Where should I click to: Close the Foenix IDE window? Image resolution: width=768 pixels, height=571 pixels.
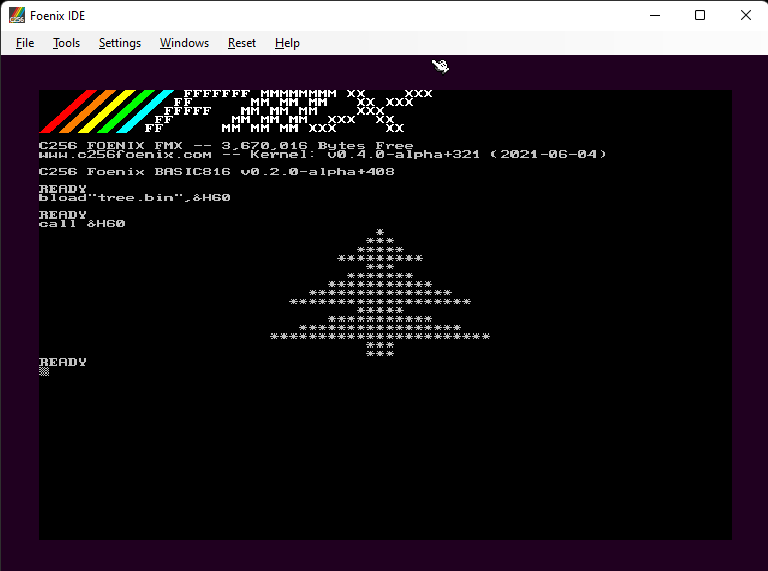pos(745,15)
